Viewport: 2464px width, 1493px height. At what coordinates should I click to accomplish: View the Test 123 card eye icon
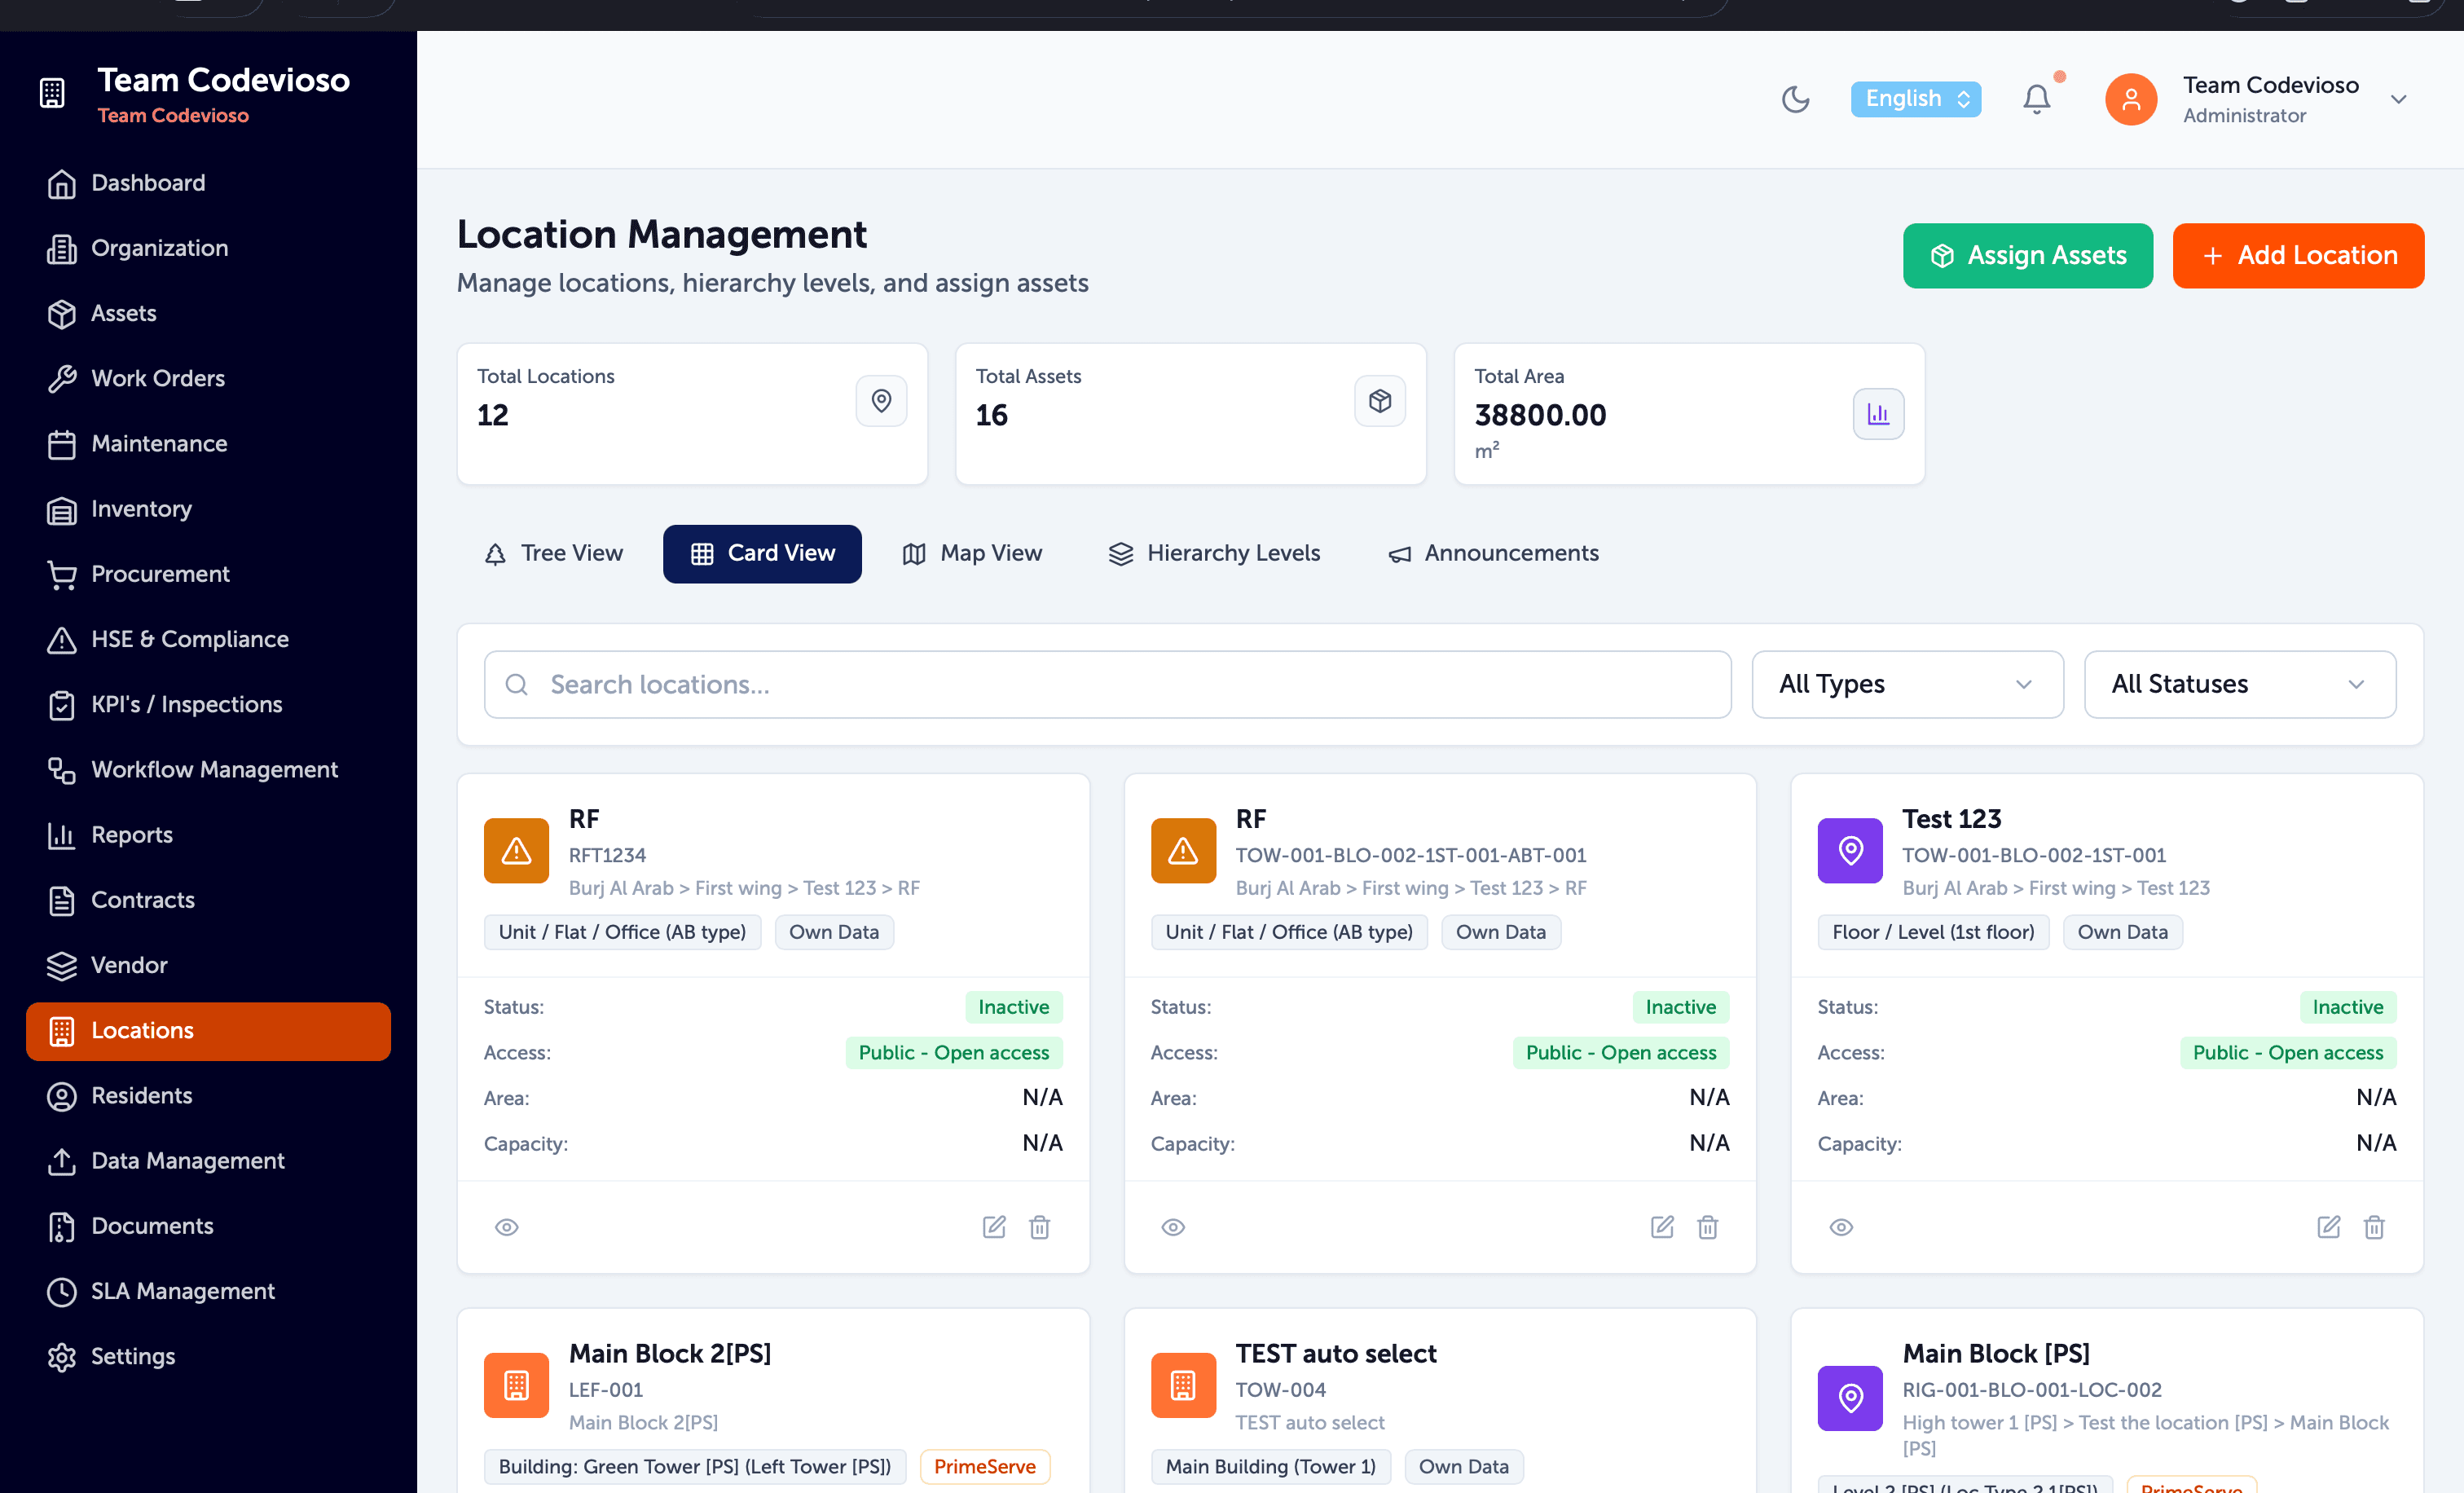coord(1841,1227)
